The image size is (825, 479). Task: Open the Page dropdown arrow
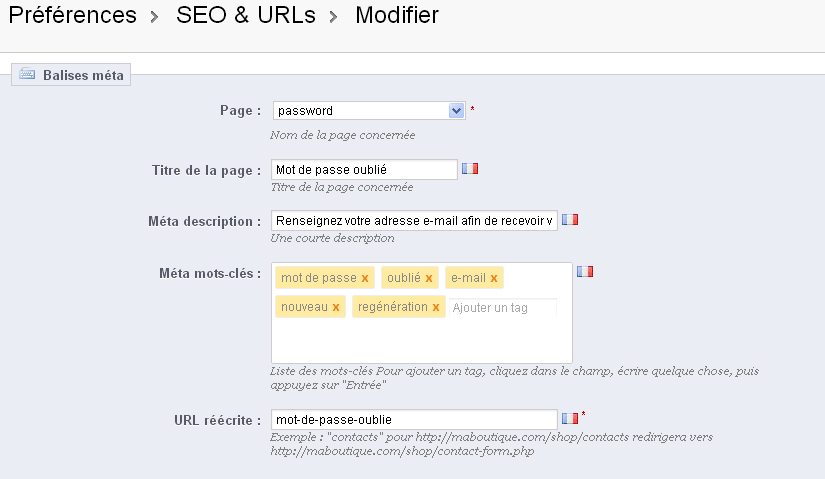[x=456, y=111]
